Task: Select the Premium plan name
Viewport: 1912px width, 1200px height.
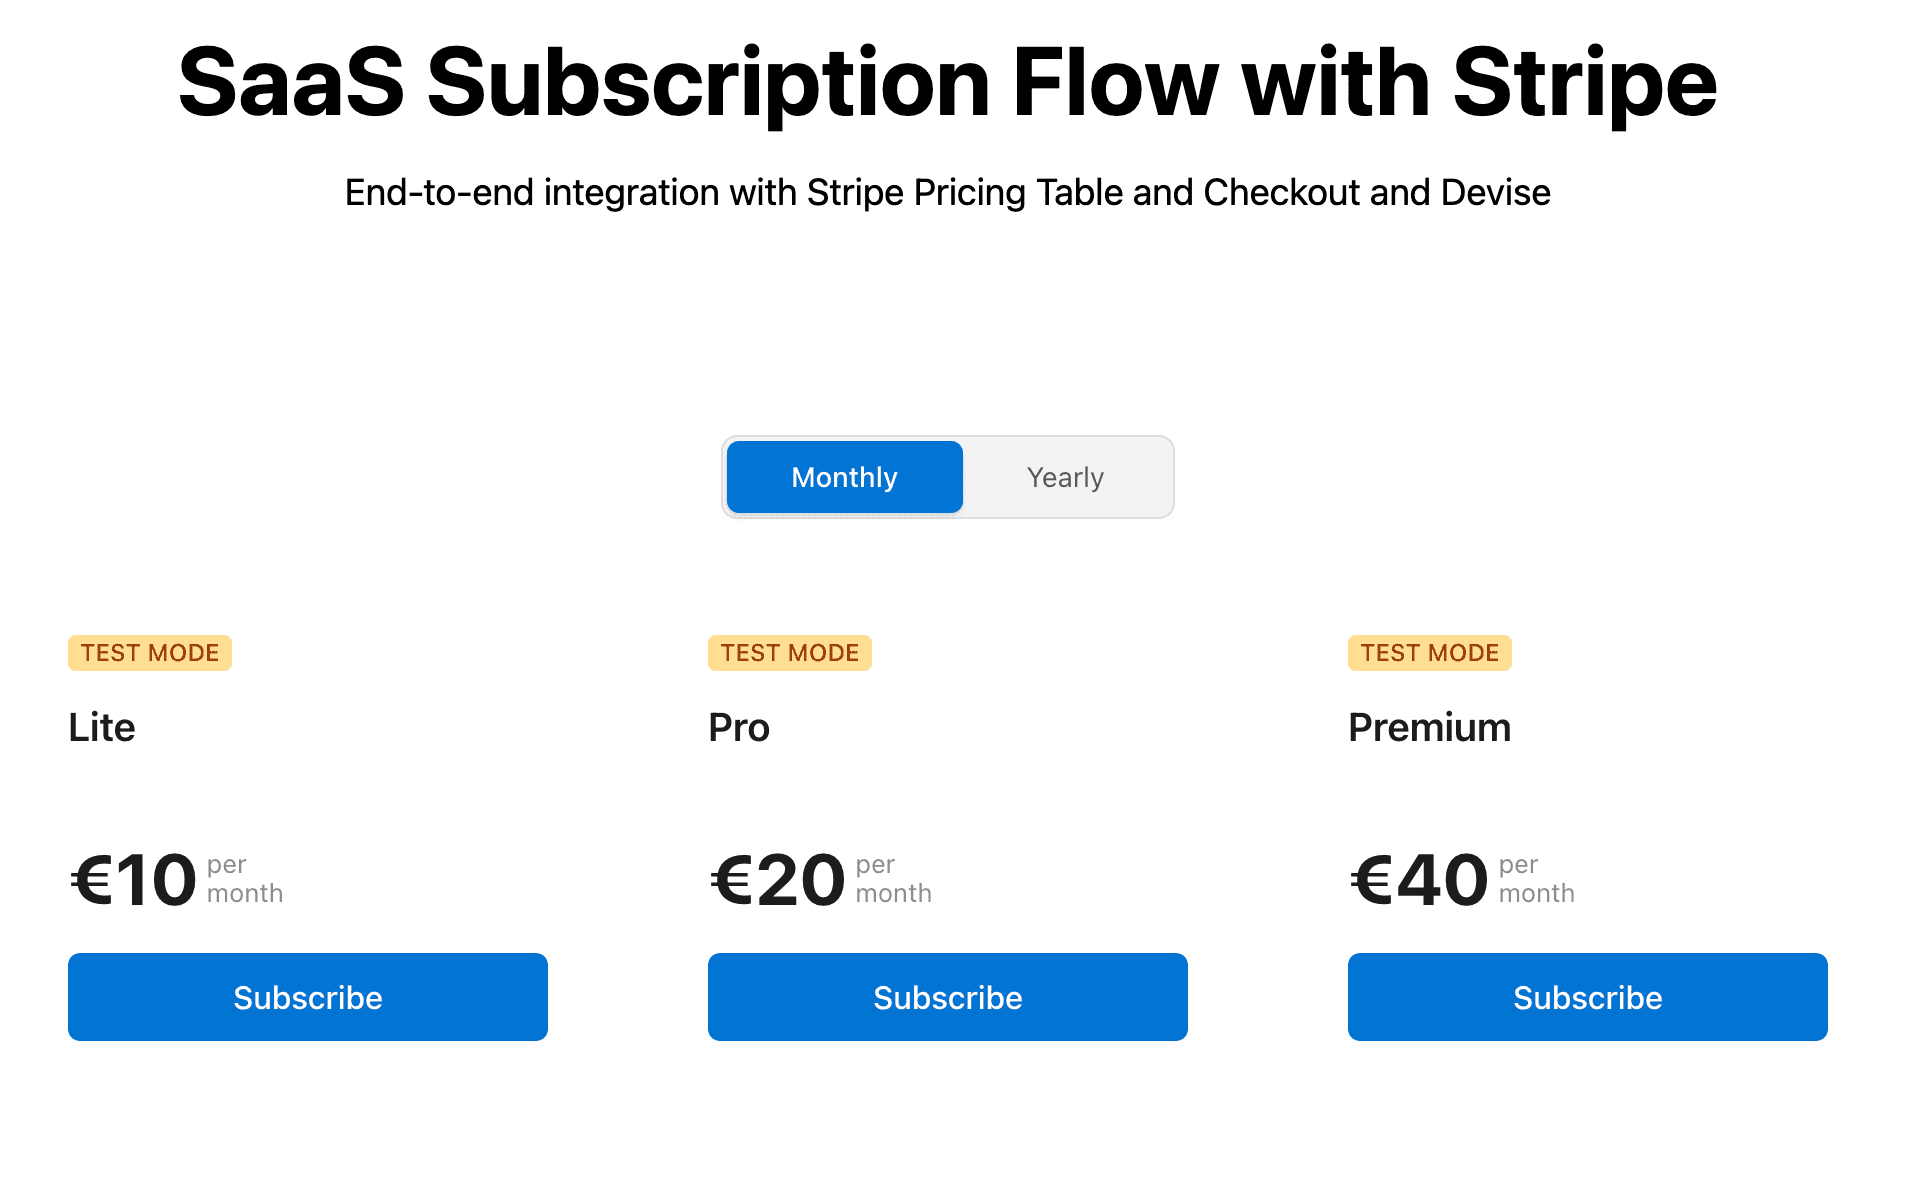Action: [x=1429, y=728]
